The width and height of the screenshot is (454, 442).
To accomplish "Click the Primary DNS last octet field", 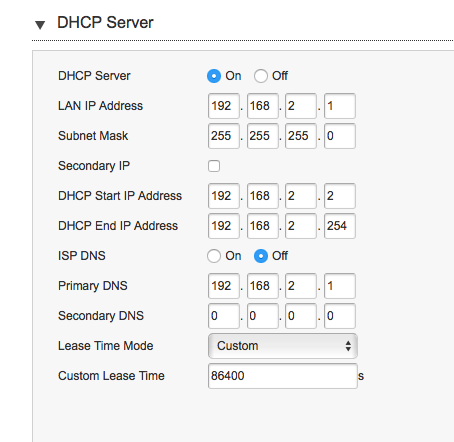I will point(340,286).
